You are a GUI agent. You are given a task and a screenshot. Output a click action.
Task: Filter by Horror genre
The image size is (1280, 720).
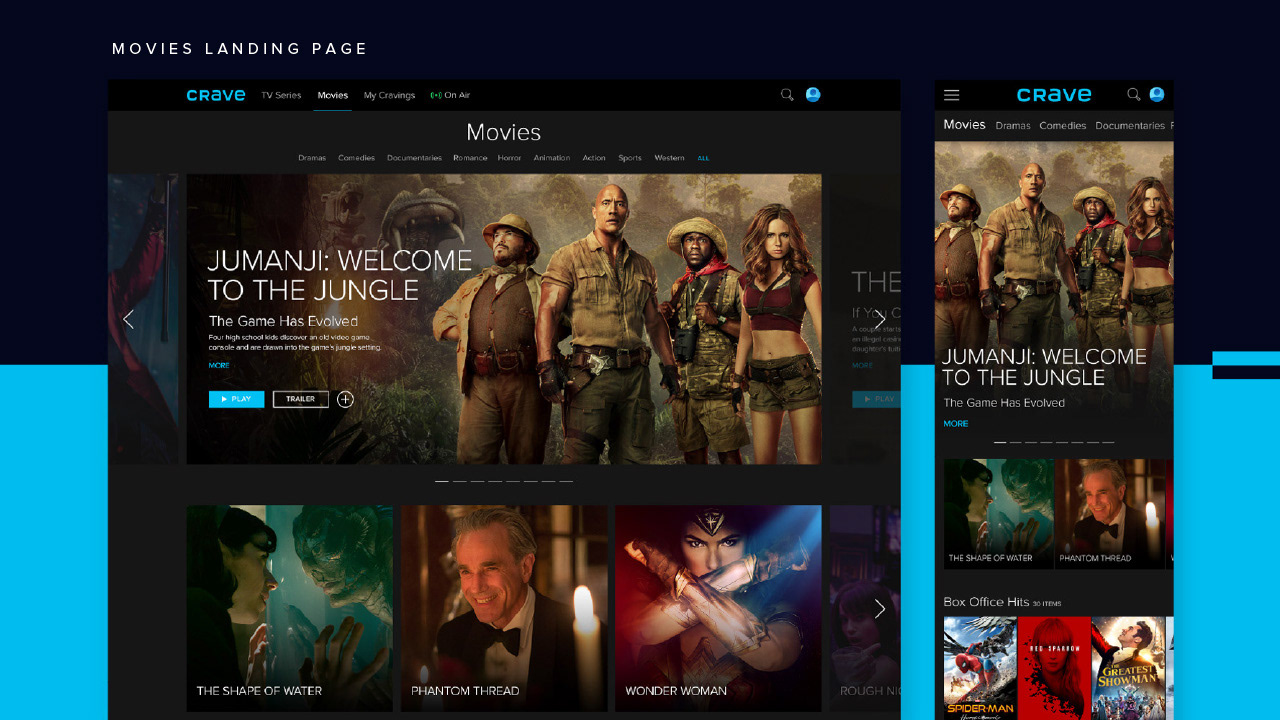point(510,158)
